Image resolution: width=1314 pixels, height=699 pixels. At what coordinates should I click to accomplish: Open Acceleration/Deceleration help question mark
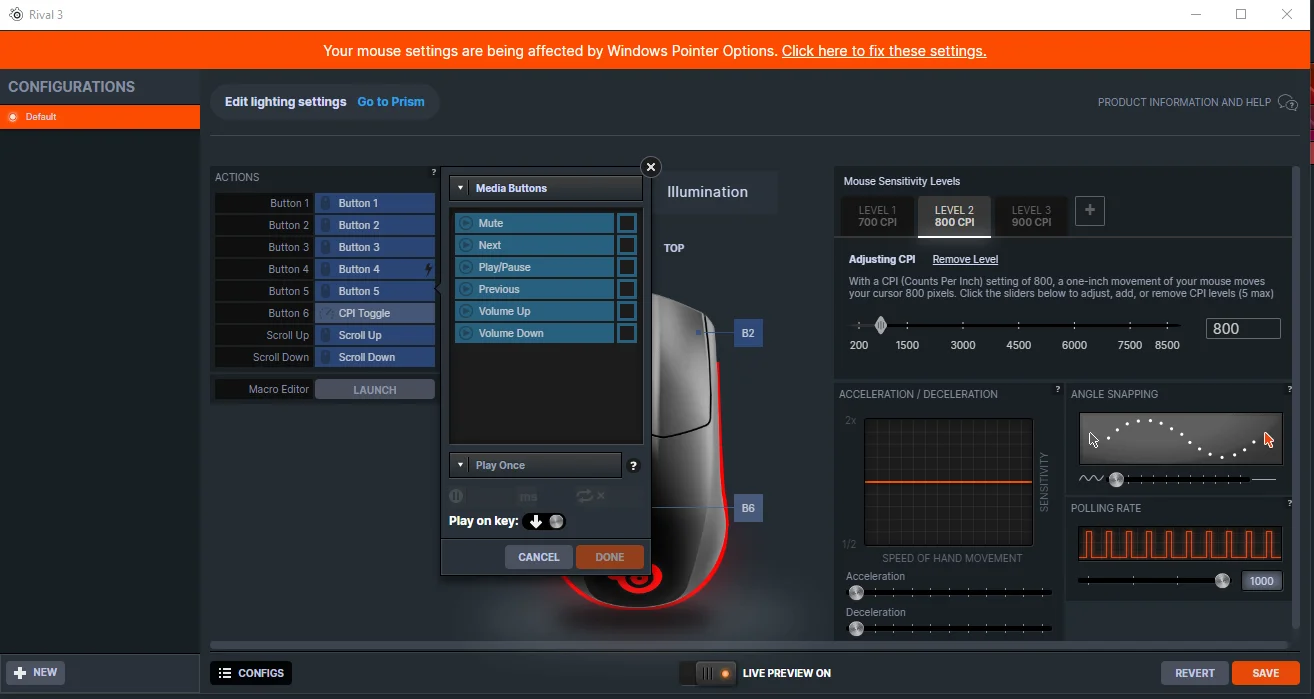(1058, 390)
